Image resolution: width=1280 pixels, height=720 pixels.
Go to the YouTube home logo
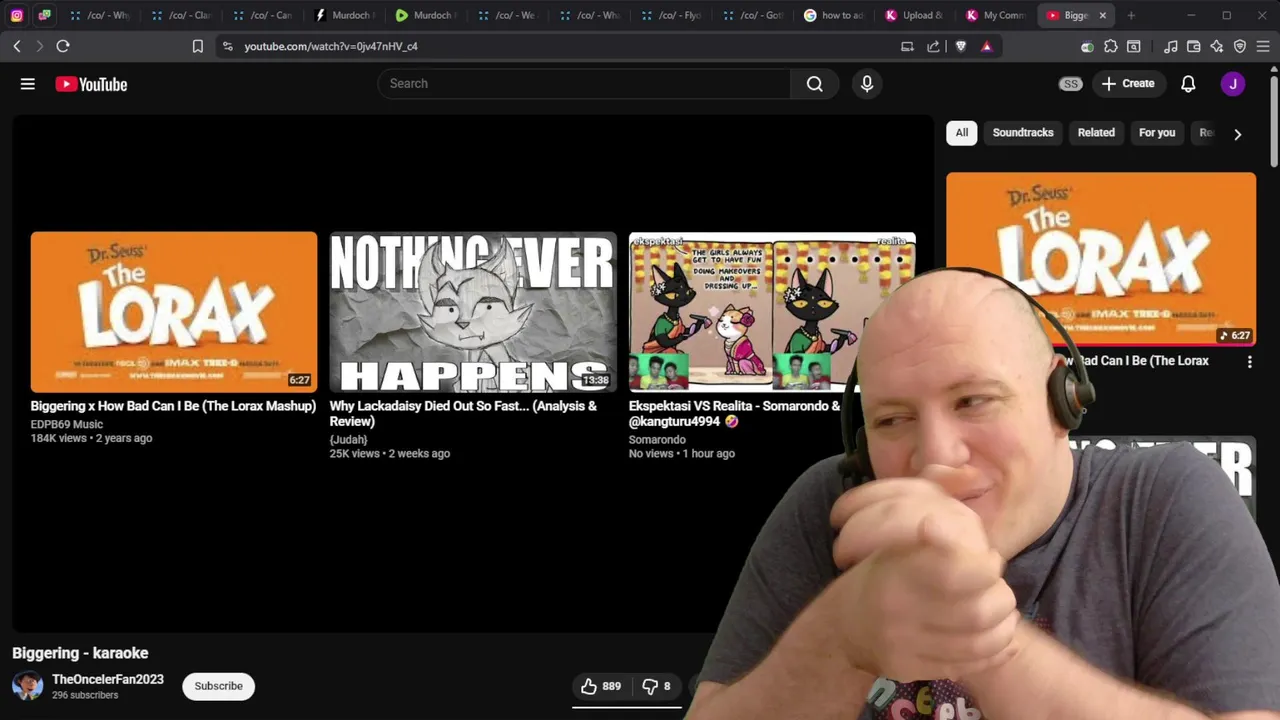tap(91, 84)
